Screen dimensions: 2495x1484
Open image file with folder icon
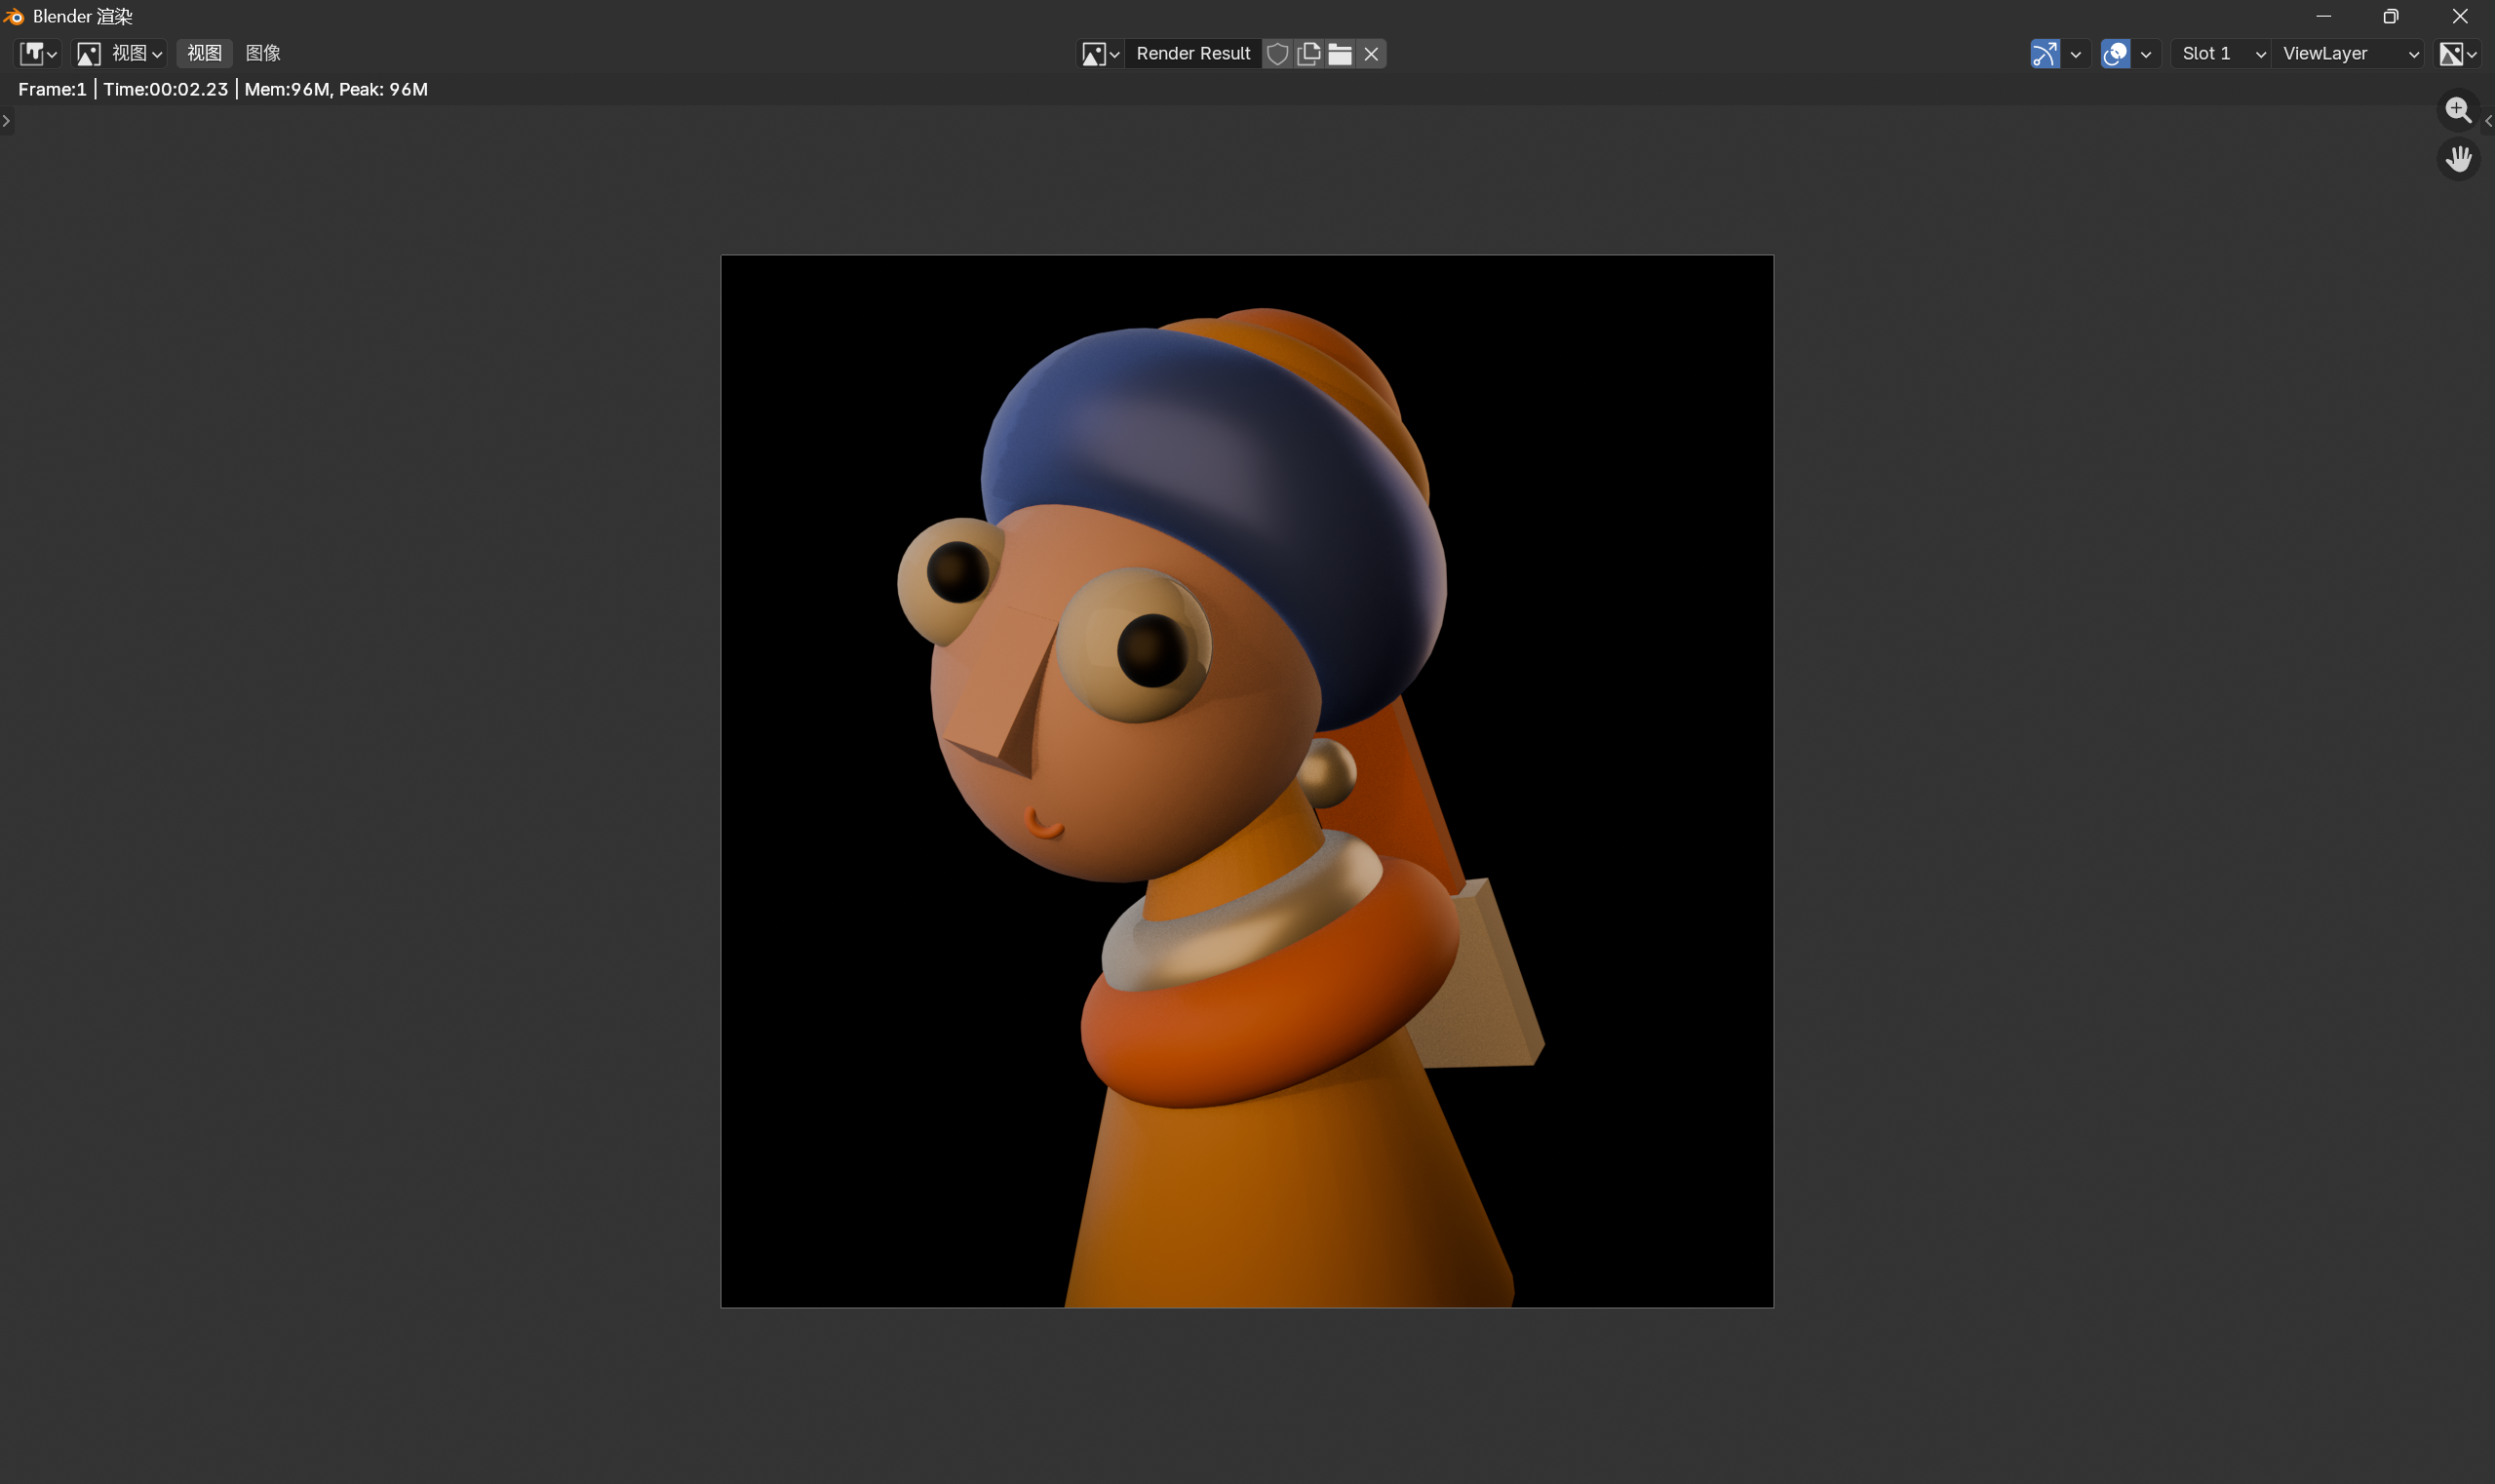tap(1340, 54)
